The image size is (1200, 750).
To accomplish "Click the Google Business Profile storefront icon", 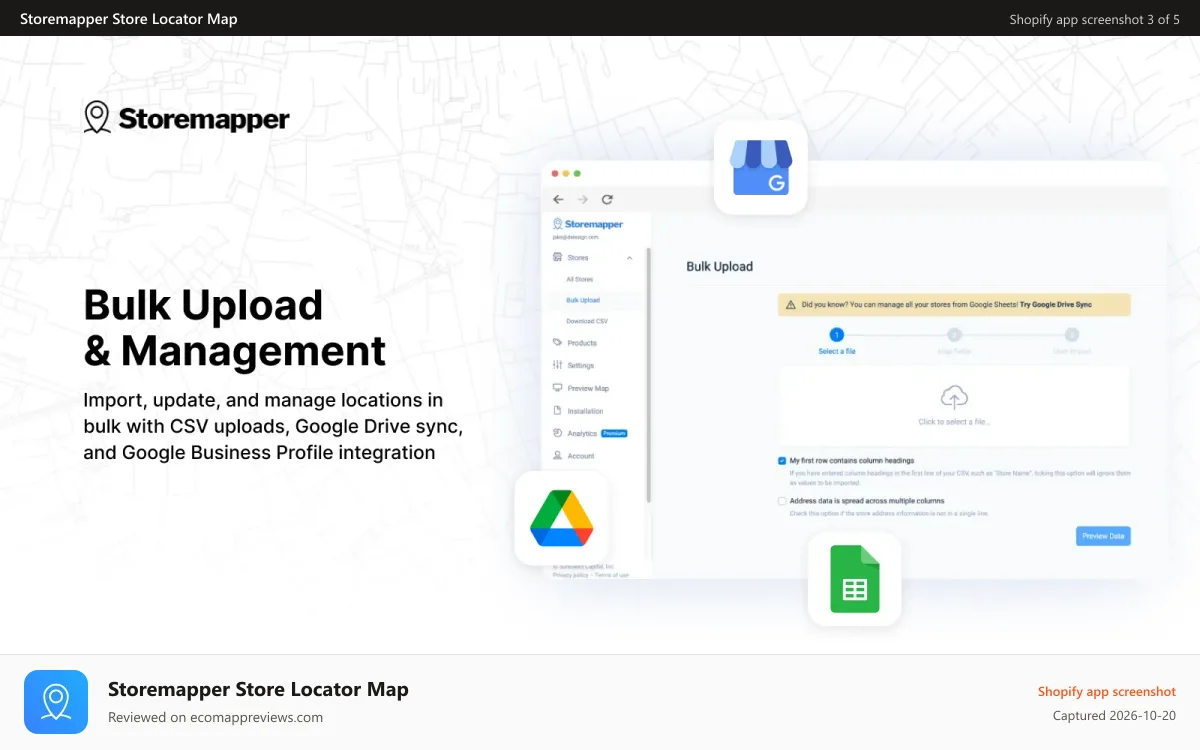I will click(761, 167).
